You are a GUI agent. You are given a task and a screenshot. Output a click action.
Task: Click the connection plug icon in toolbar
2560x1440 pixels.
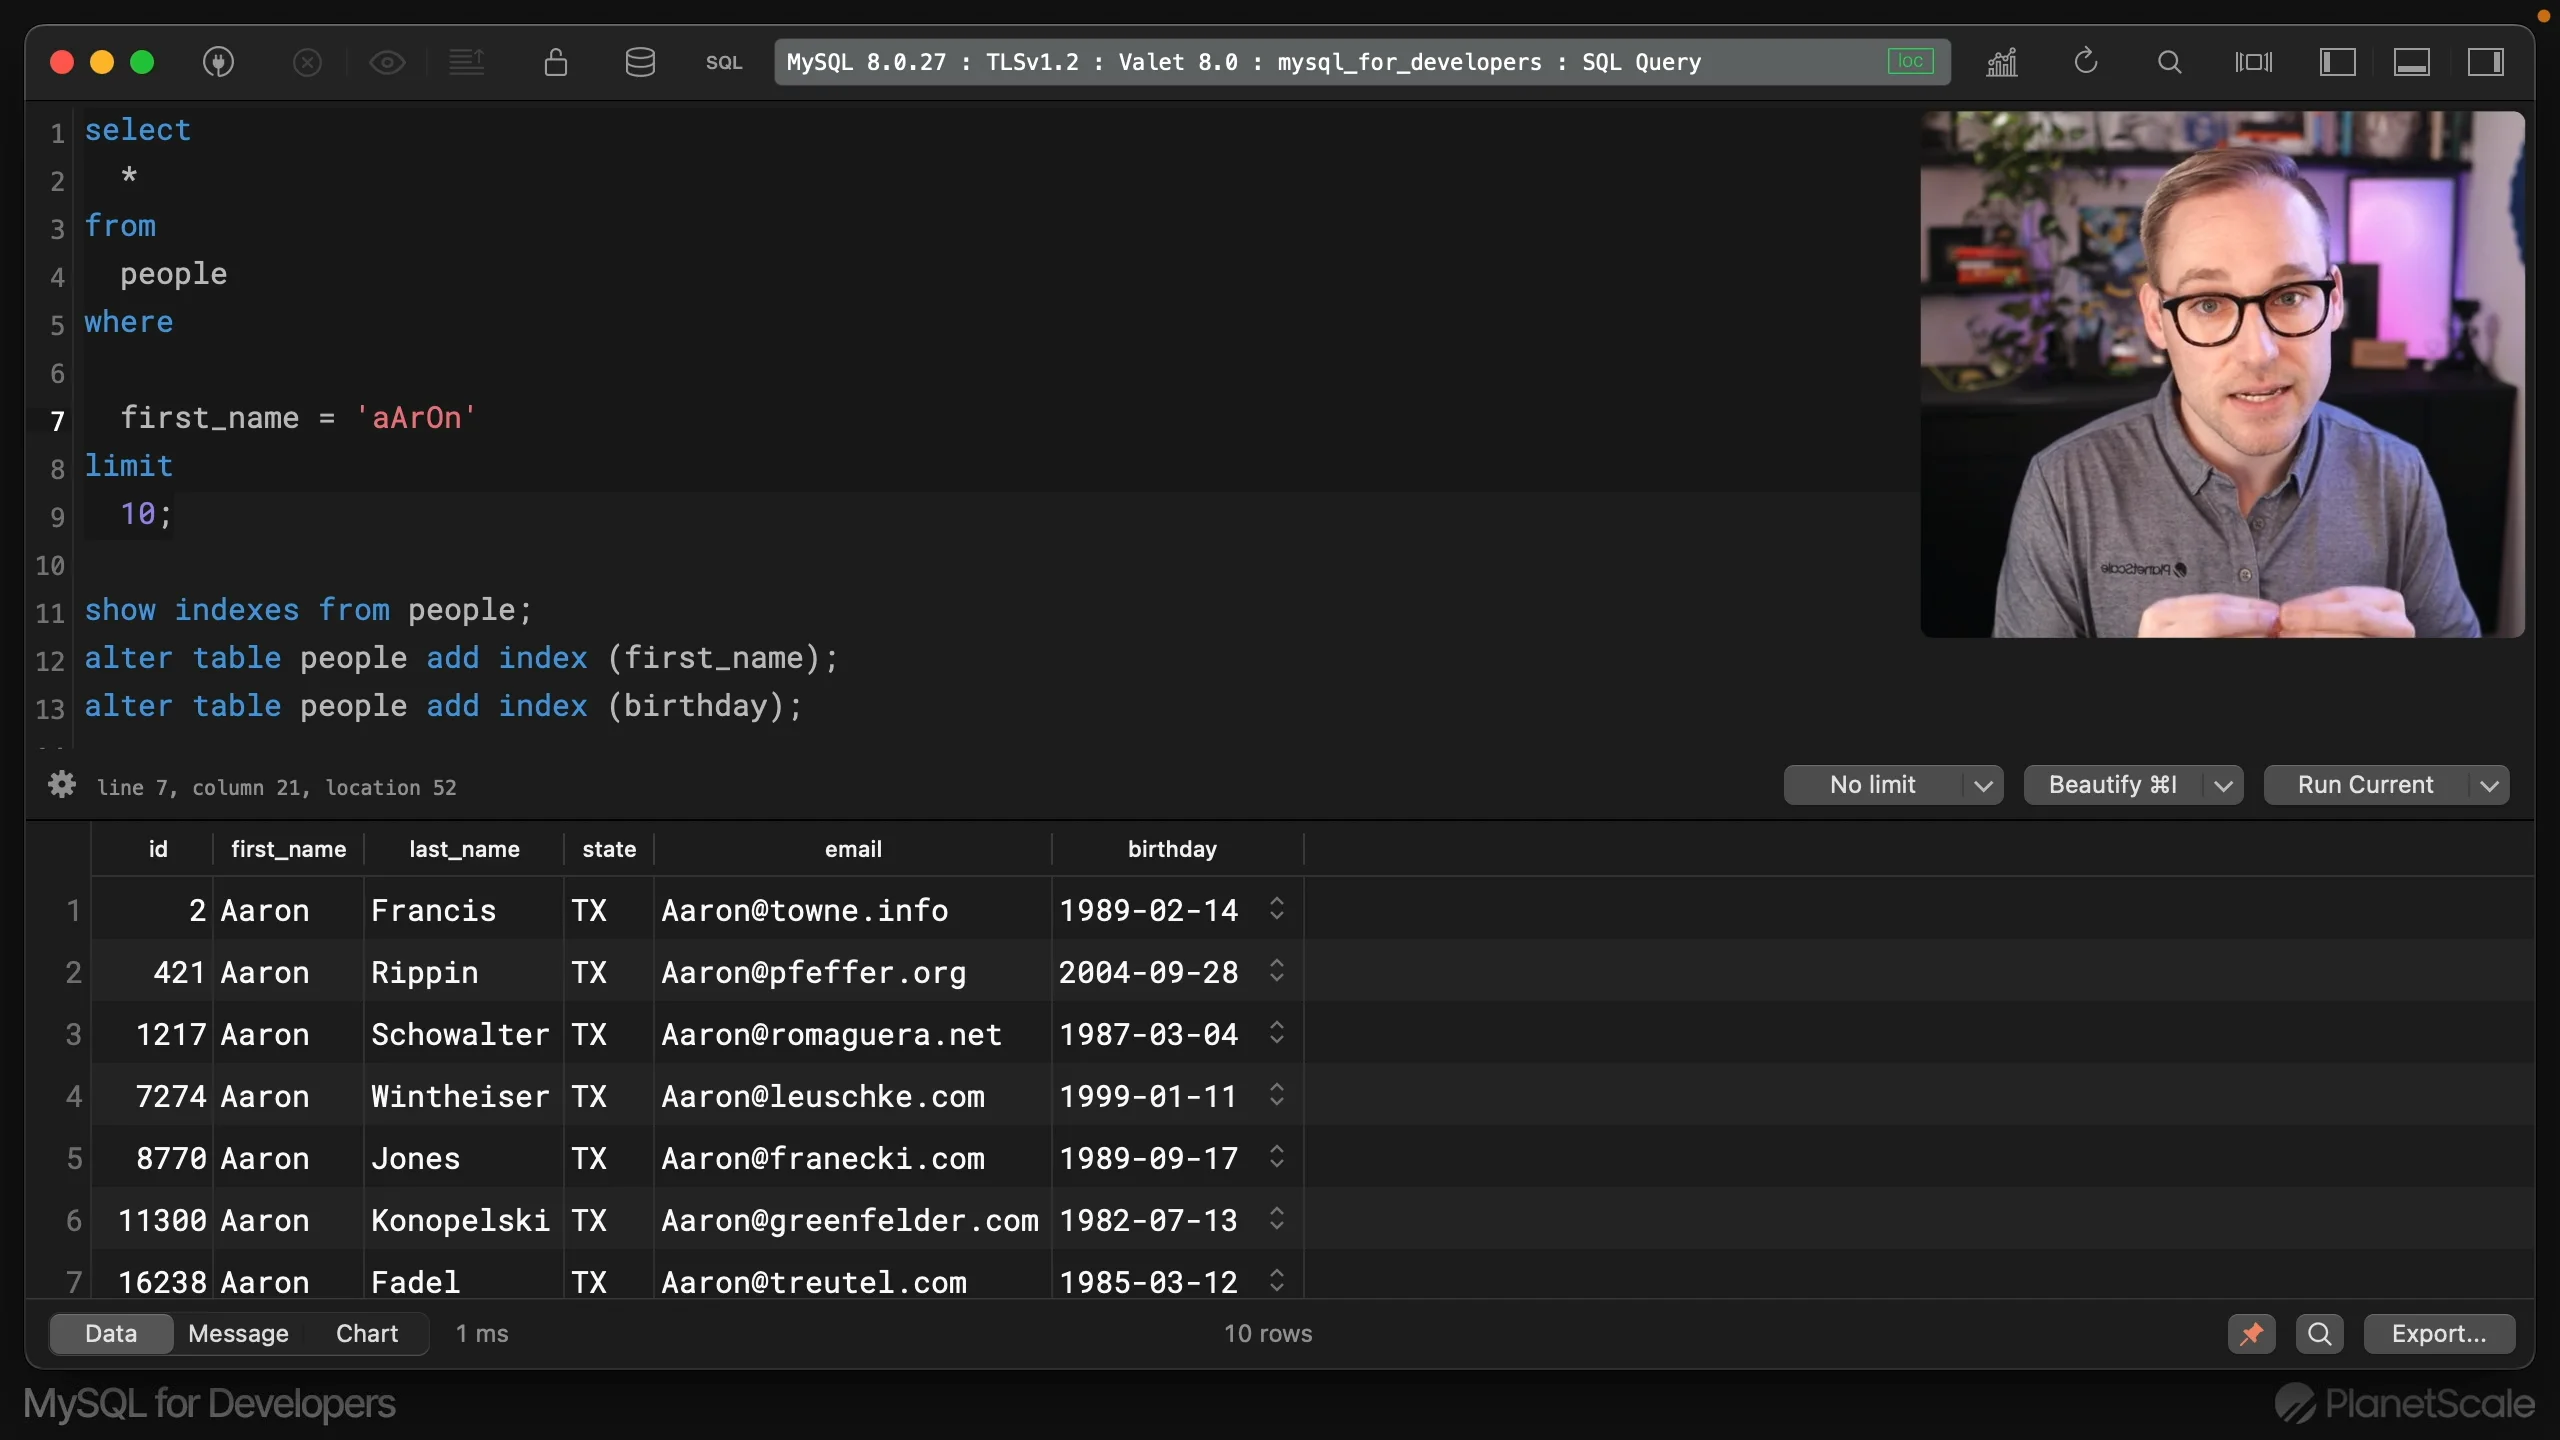[x=218, y=62]
